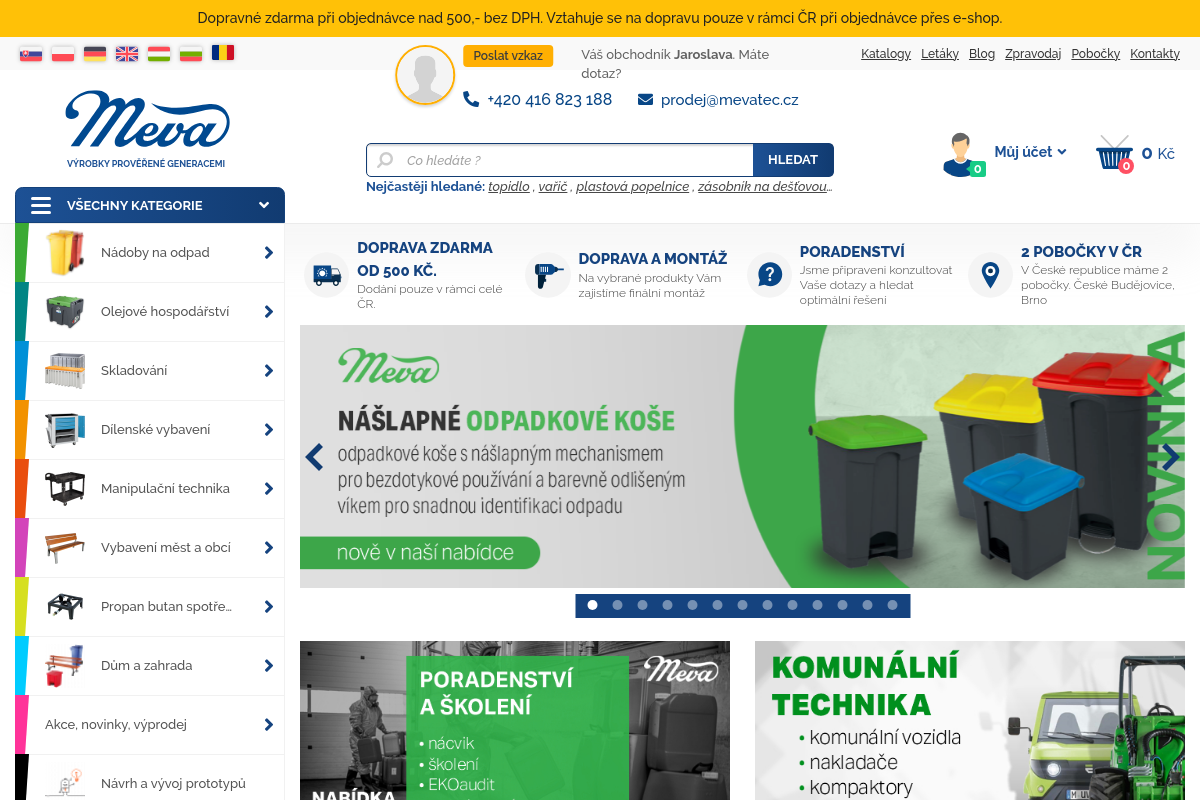Click the HLEDAT search button

[x=793, y=160]
